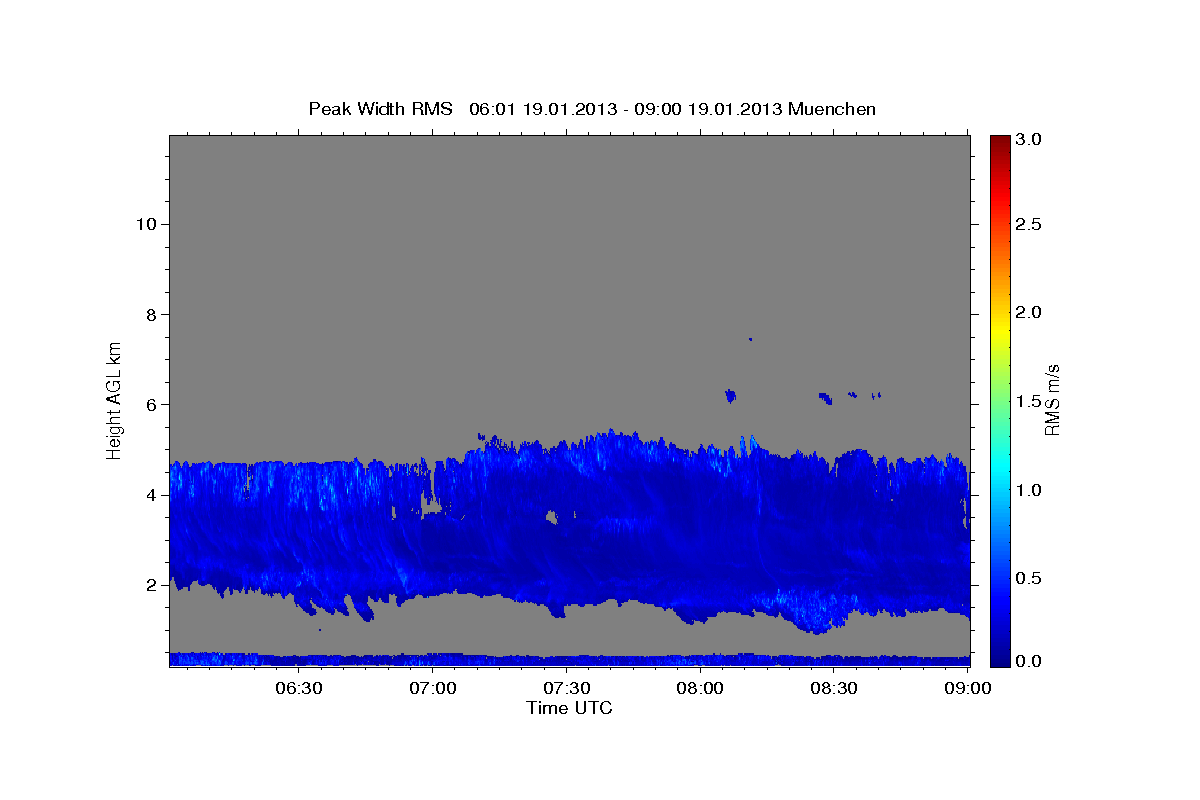
Task: Click the colorbar label '1.0'
Action: pyautogui.click(x=1030, y=490)
